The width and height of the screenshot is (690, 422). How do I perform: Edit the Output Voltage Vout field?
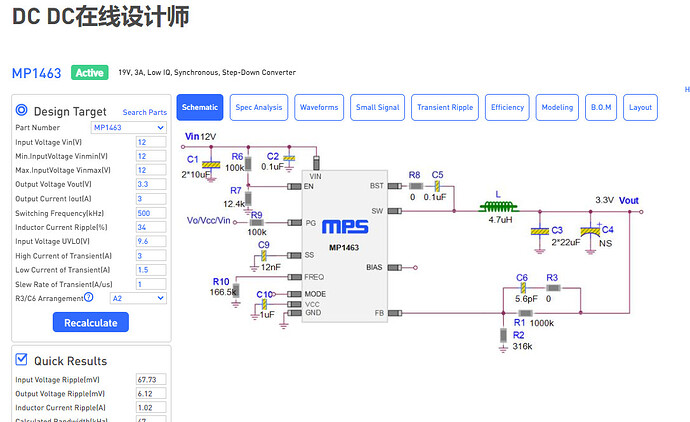pos(151,184)
